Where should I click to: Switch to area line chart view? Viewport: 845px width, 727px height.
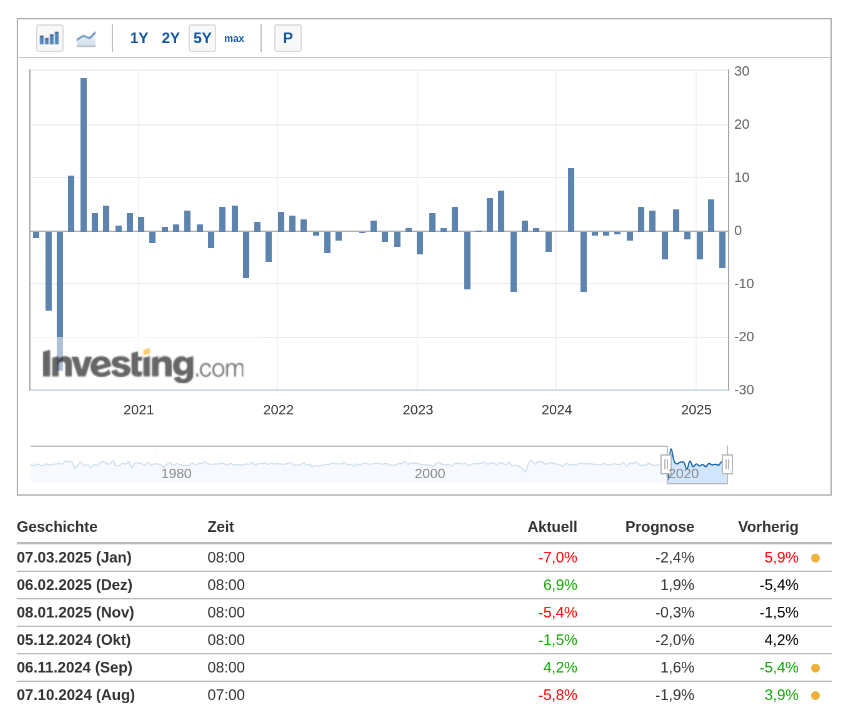pyautogui.click(x=86, y=39)
